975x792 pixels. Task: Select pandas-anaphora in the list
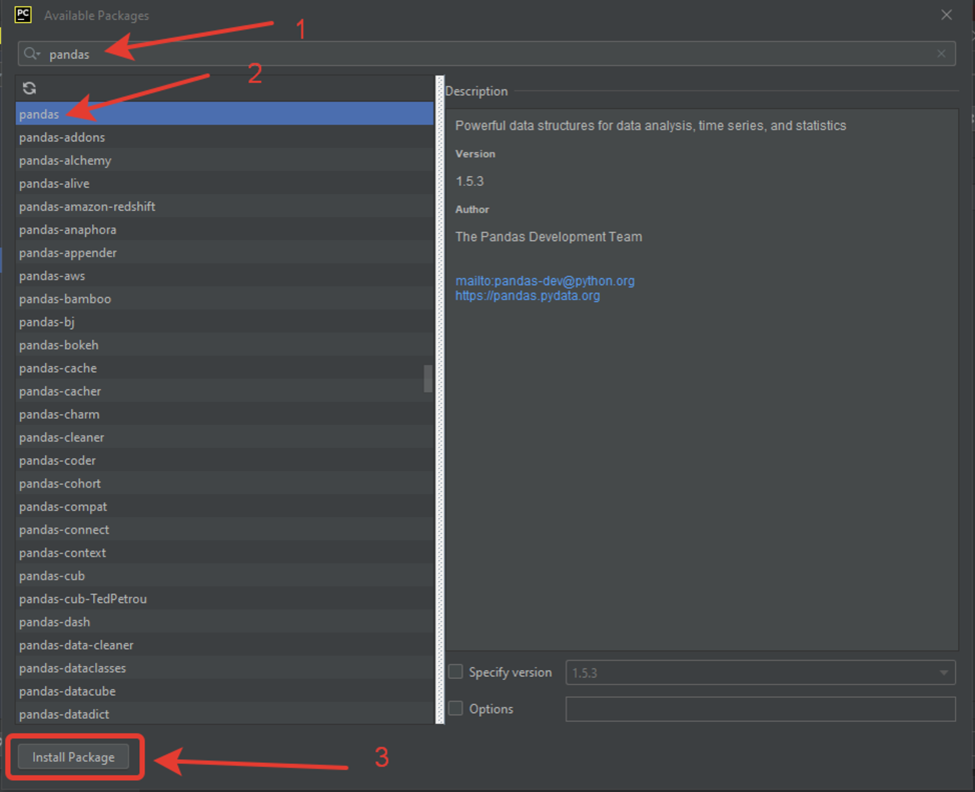[x=224, y=229]
